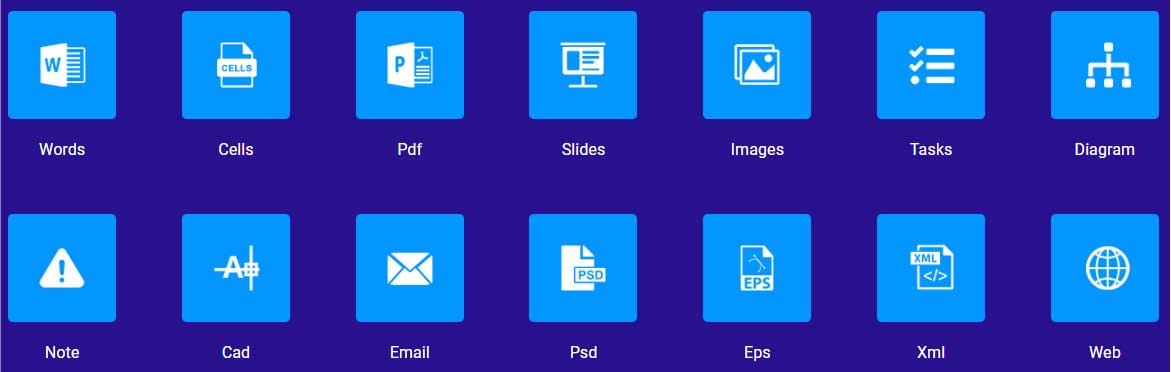Click the Pdf text label
1171x372 pixels.
pyautogui.click(x=410, y=149)
